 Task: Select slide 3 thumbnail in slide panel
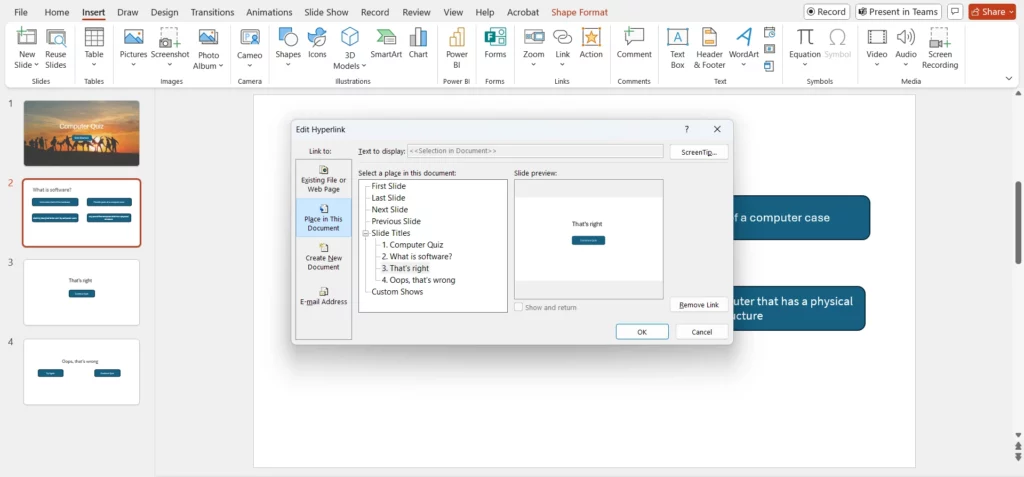pos(81,292)
